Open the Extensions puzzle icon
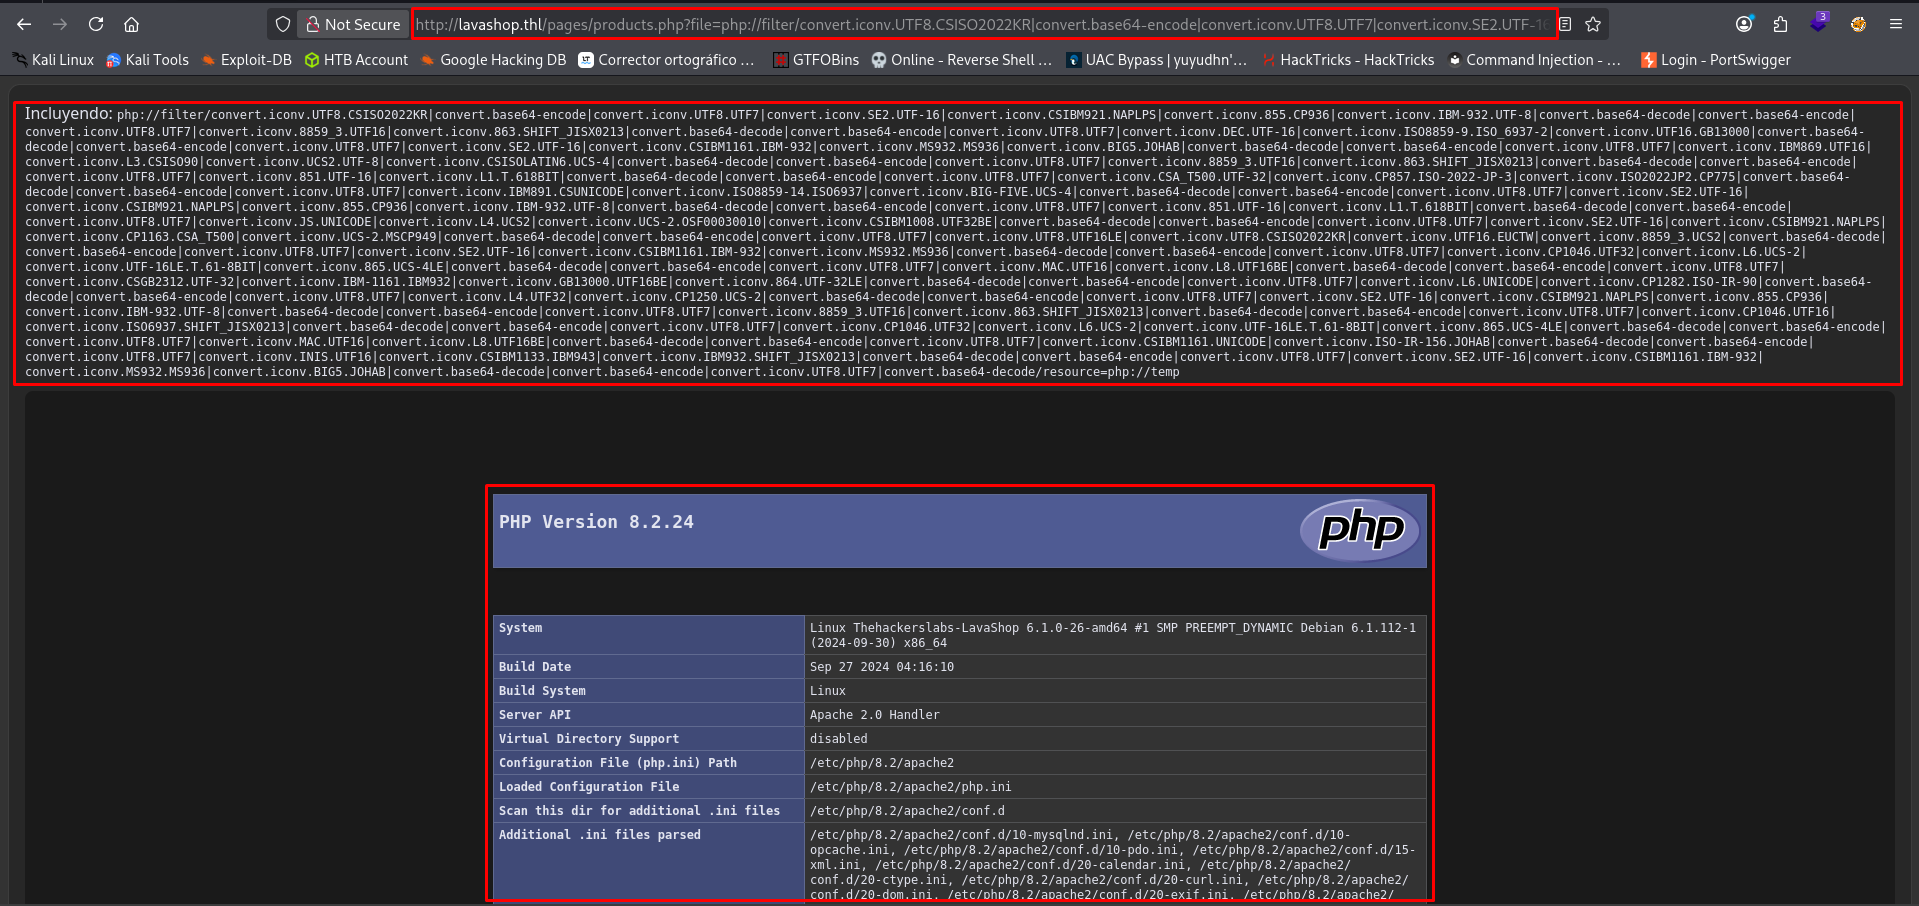1919x906 pixels. [x=1780, y=24]
